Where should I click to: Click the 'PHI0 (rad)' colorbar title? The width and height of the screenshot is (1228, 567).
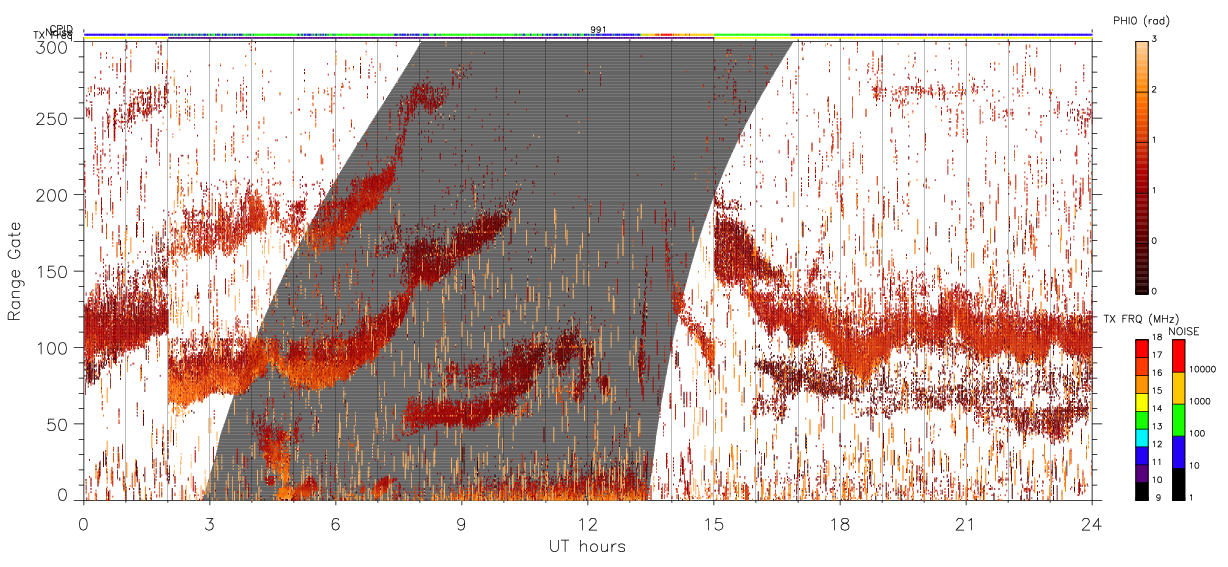1141,20
